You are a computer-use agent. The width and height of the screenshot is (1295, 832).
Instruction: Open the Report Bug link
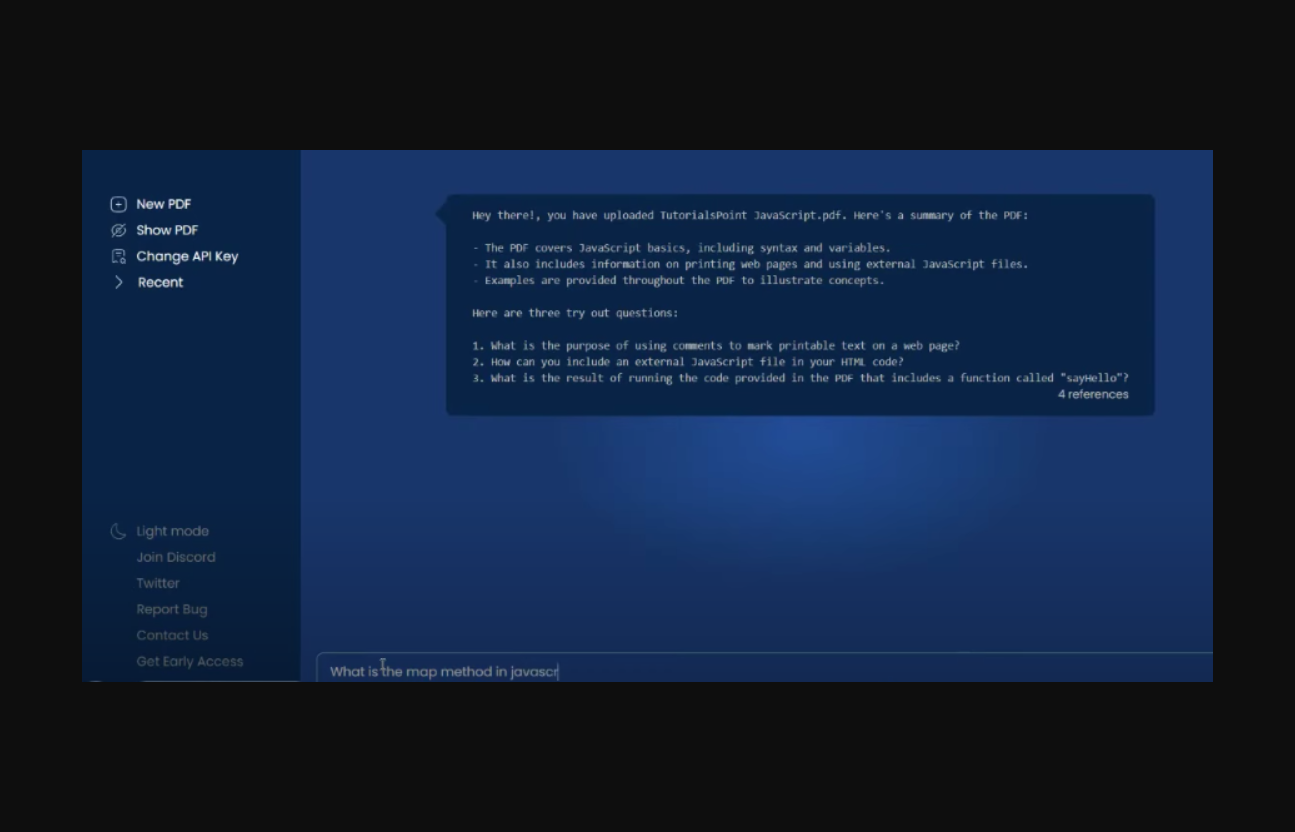click(172, 609)
